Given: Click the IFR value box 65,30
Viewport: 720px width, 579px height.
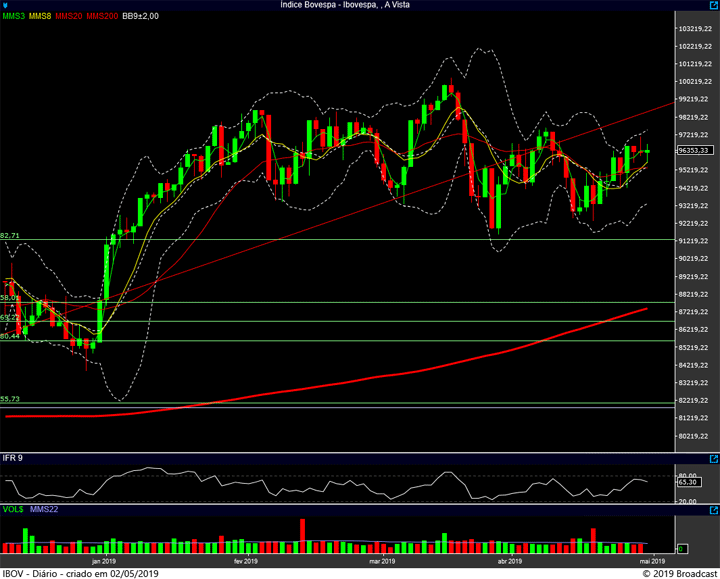Looking at the screenshot, I should pyautogui.click(x=689, y=482).
